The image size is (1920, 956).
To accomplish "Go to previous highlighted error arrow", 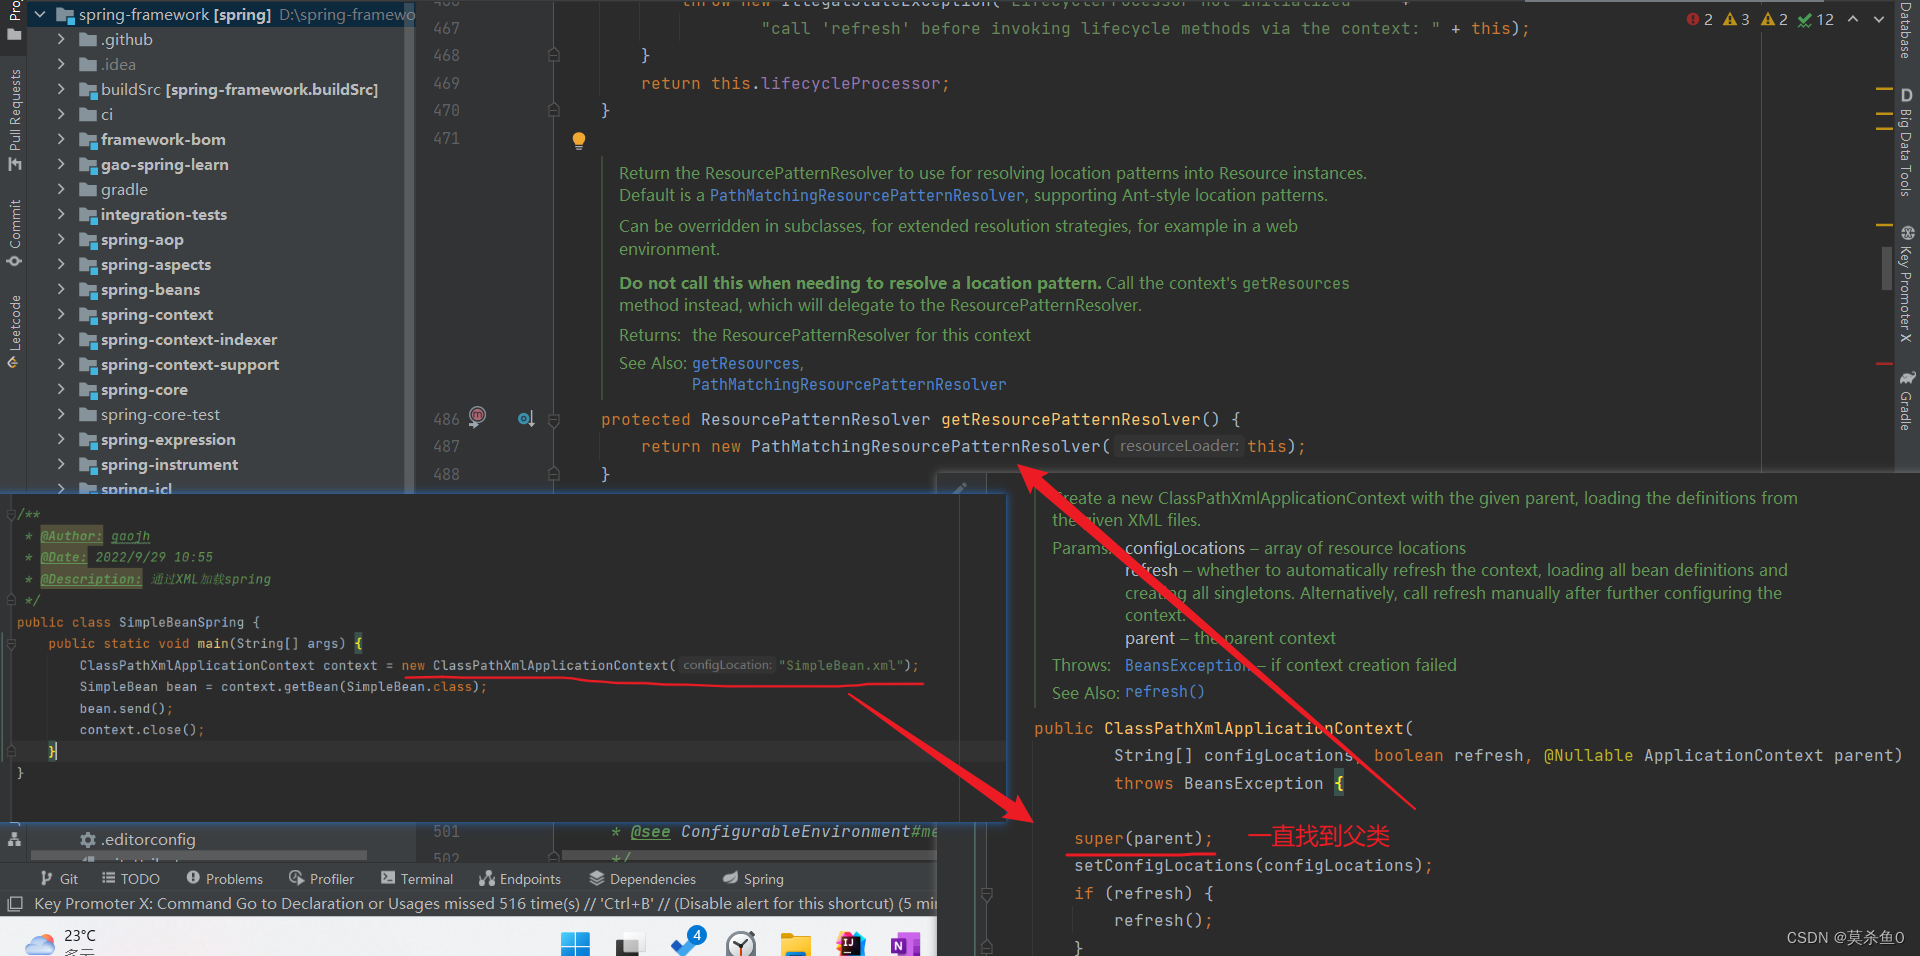I will 1853,19.
